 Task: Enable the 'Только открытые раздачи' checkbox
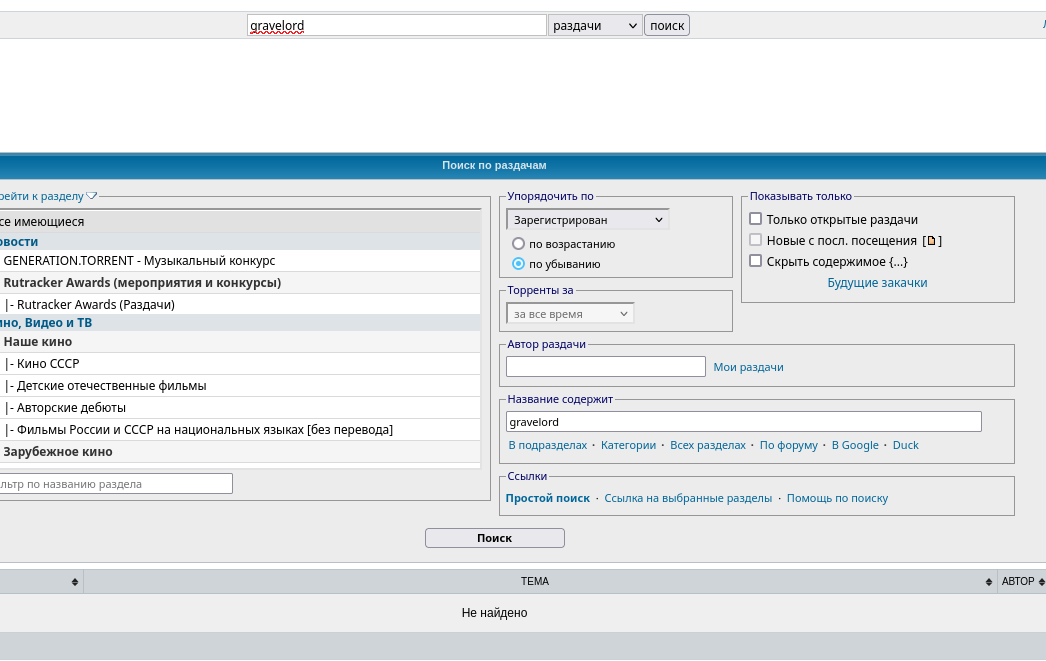coord(755,219)
